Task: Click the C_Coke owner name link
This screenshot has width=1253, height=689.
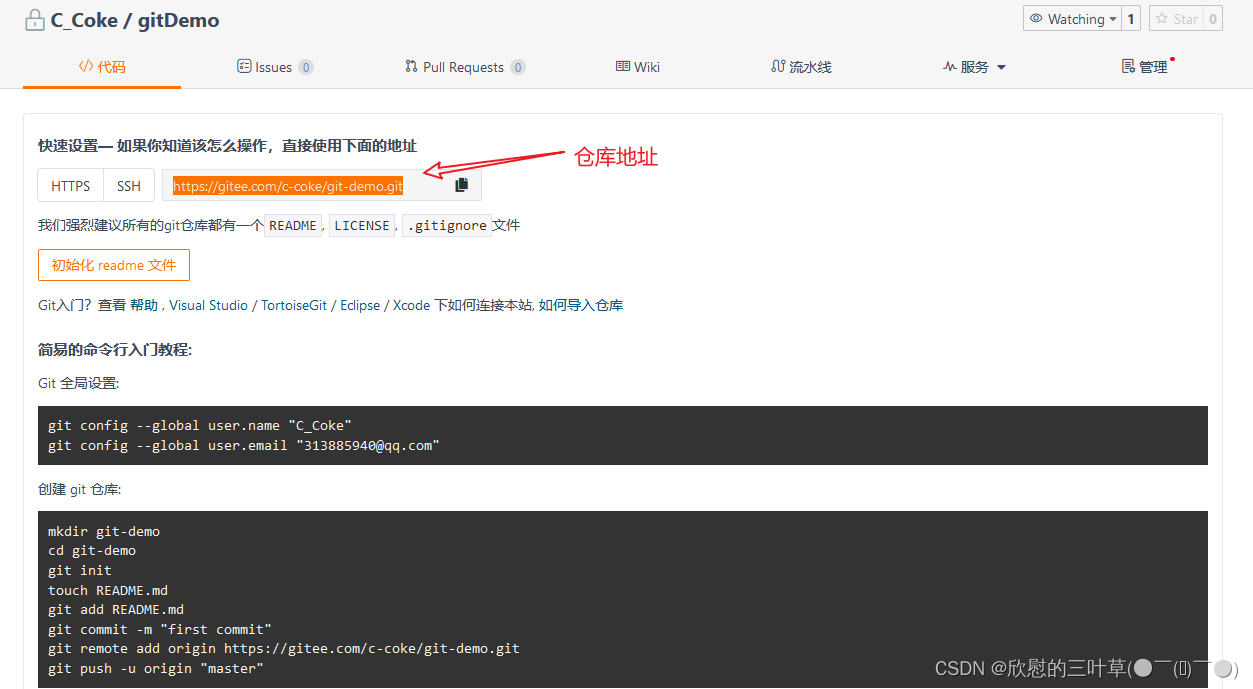Action: (86, 20)
